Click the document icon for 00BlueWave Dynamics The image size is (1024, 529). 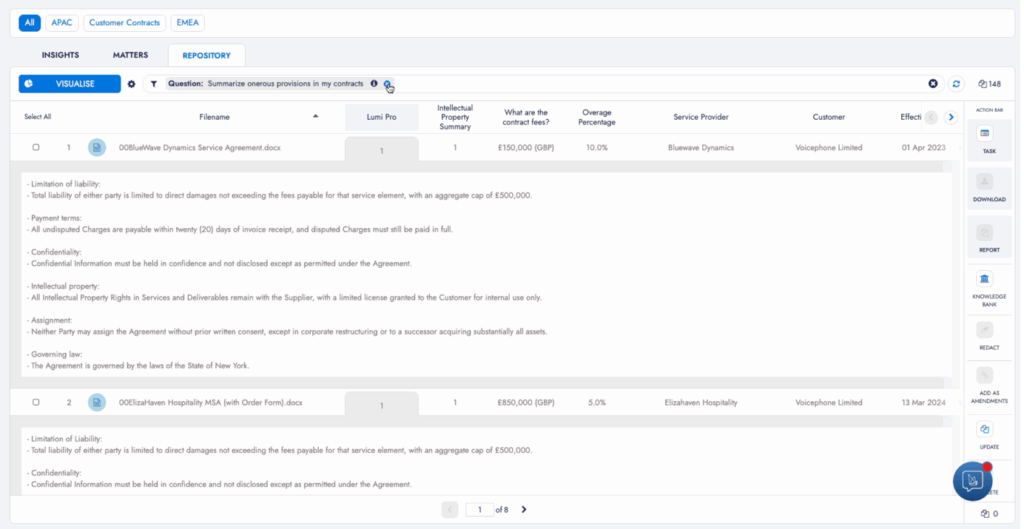tap(97, 148)
